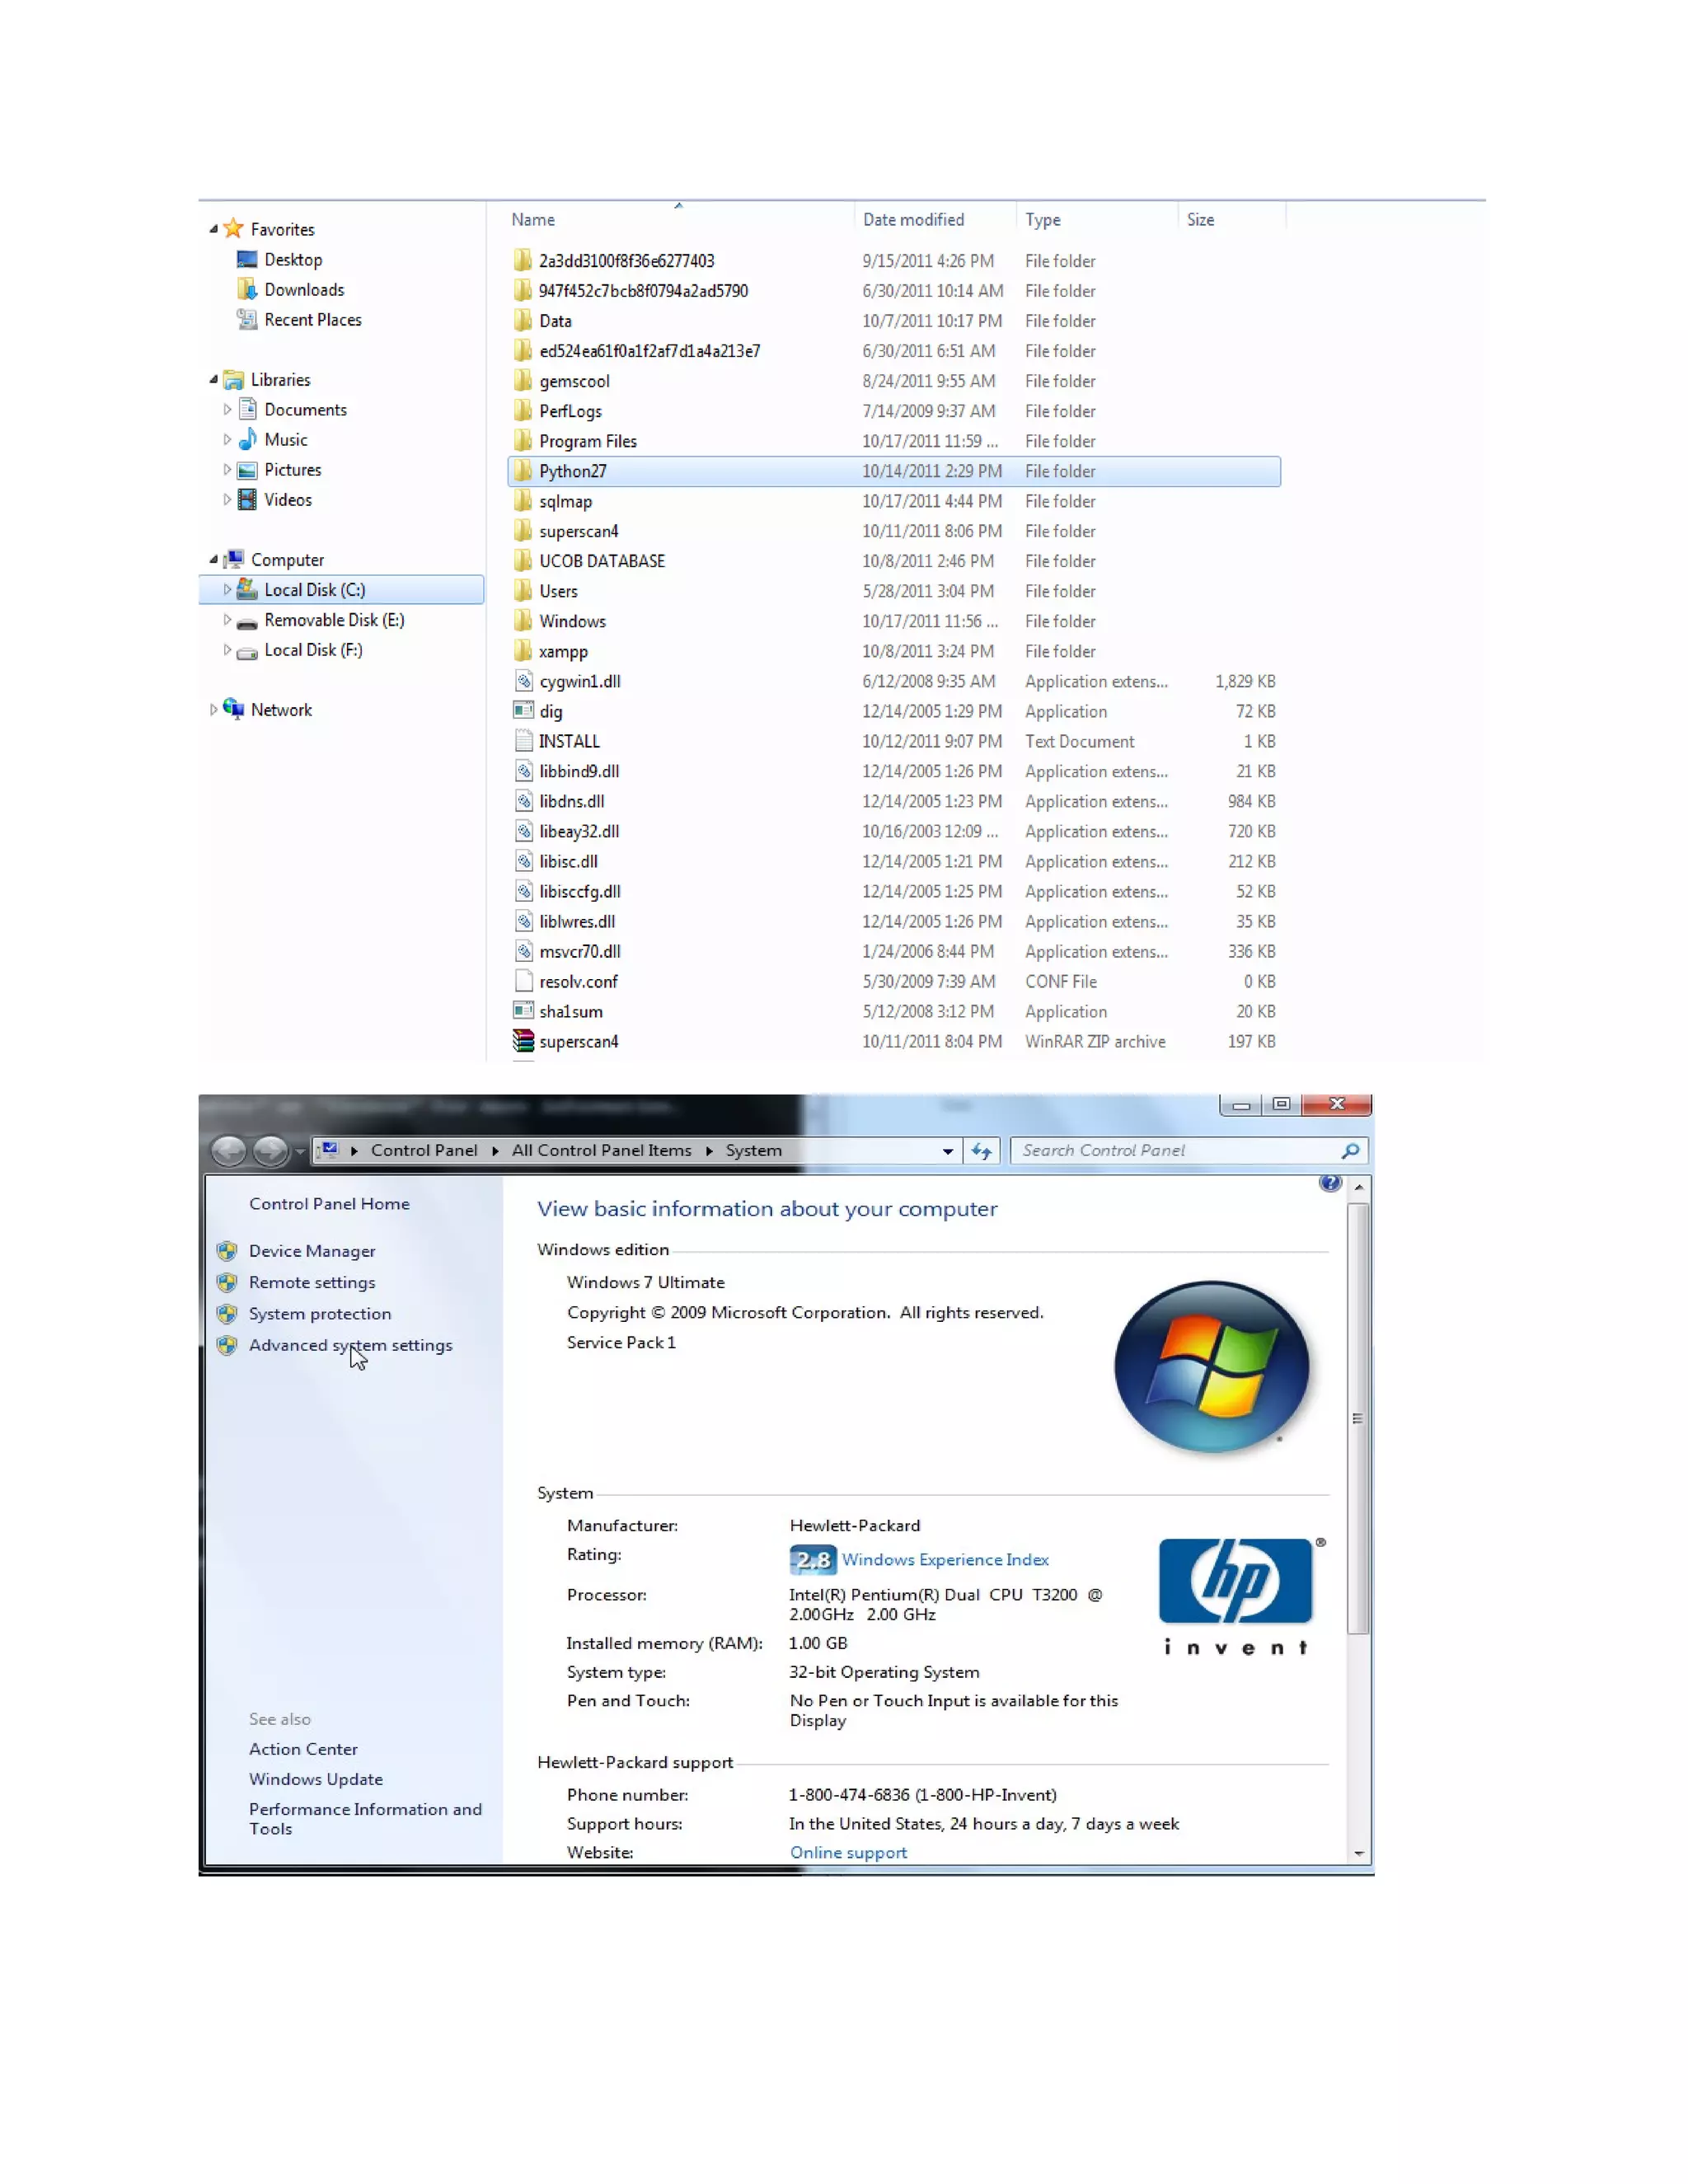Select the Users folder row

[x=894, y=591]
